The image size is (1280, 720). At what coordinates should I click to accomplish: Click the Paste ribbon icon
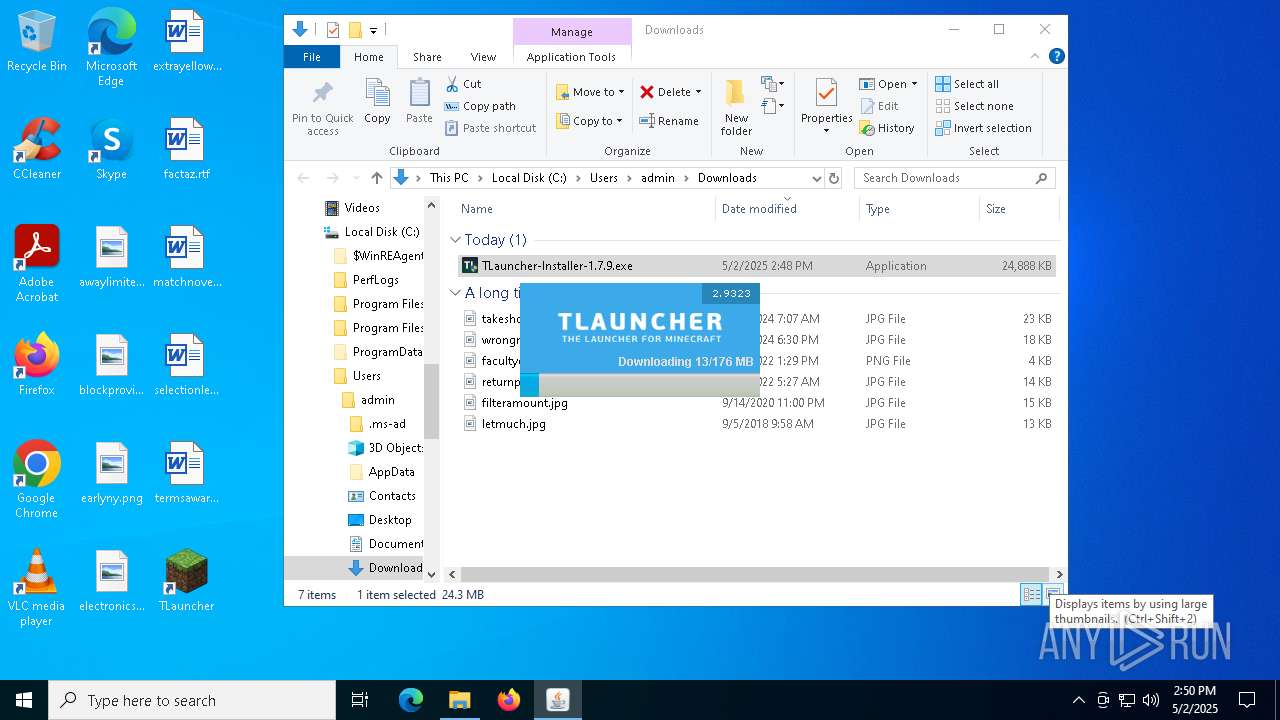pyautogui.click(x=419, y=102)
